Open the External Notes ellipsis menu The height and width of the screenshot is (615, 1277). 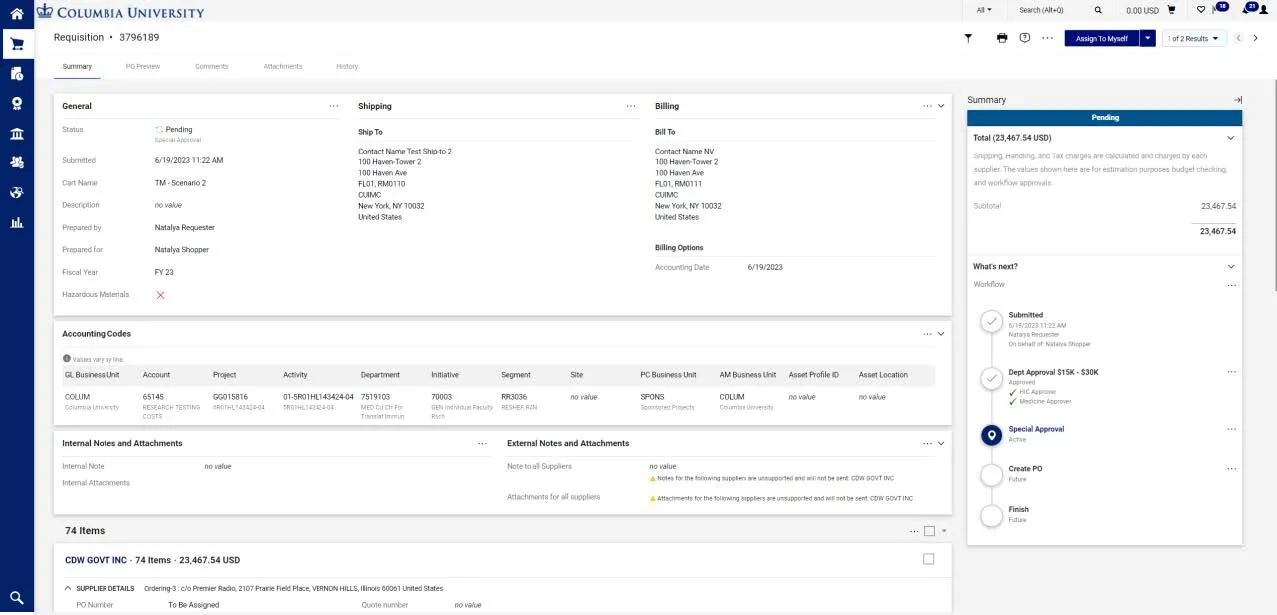pos(928,443)
